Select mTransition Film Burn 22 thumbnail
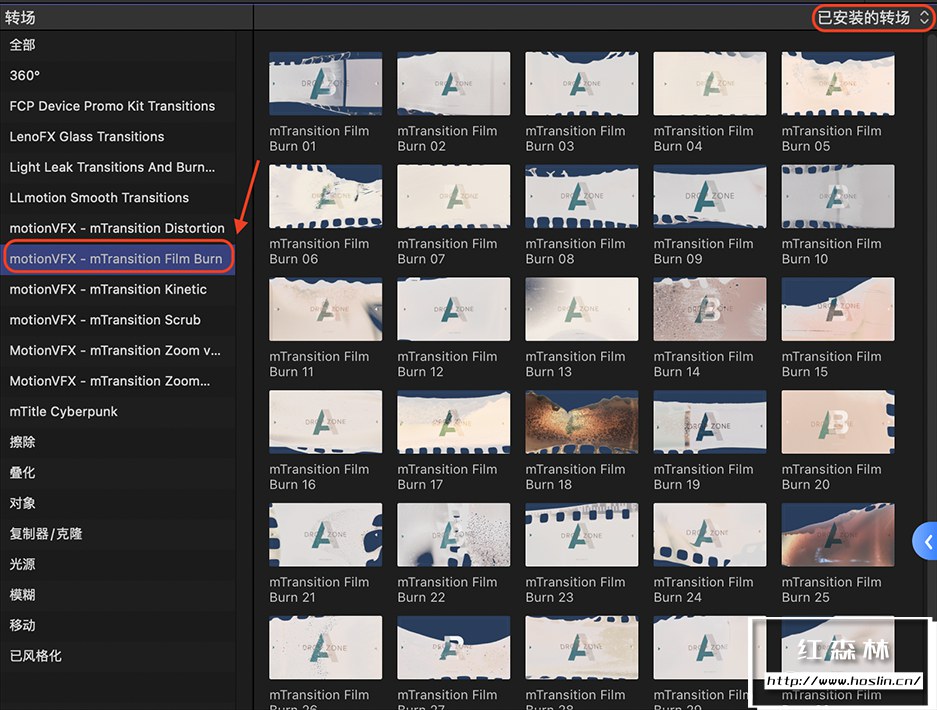937x710 pixels. pyautogui.click(x=454, y=535)
